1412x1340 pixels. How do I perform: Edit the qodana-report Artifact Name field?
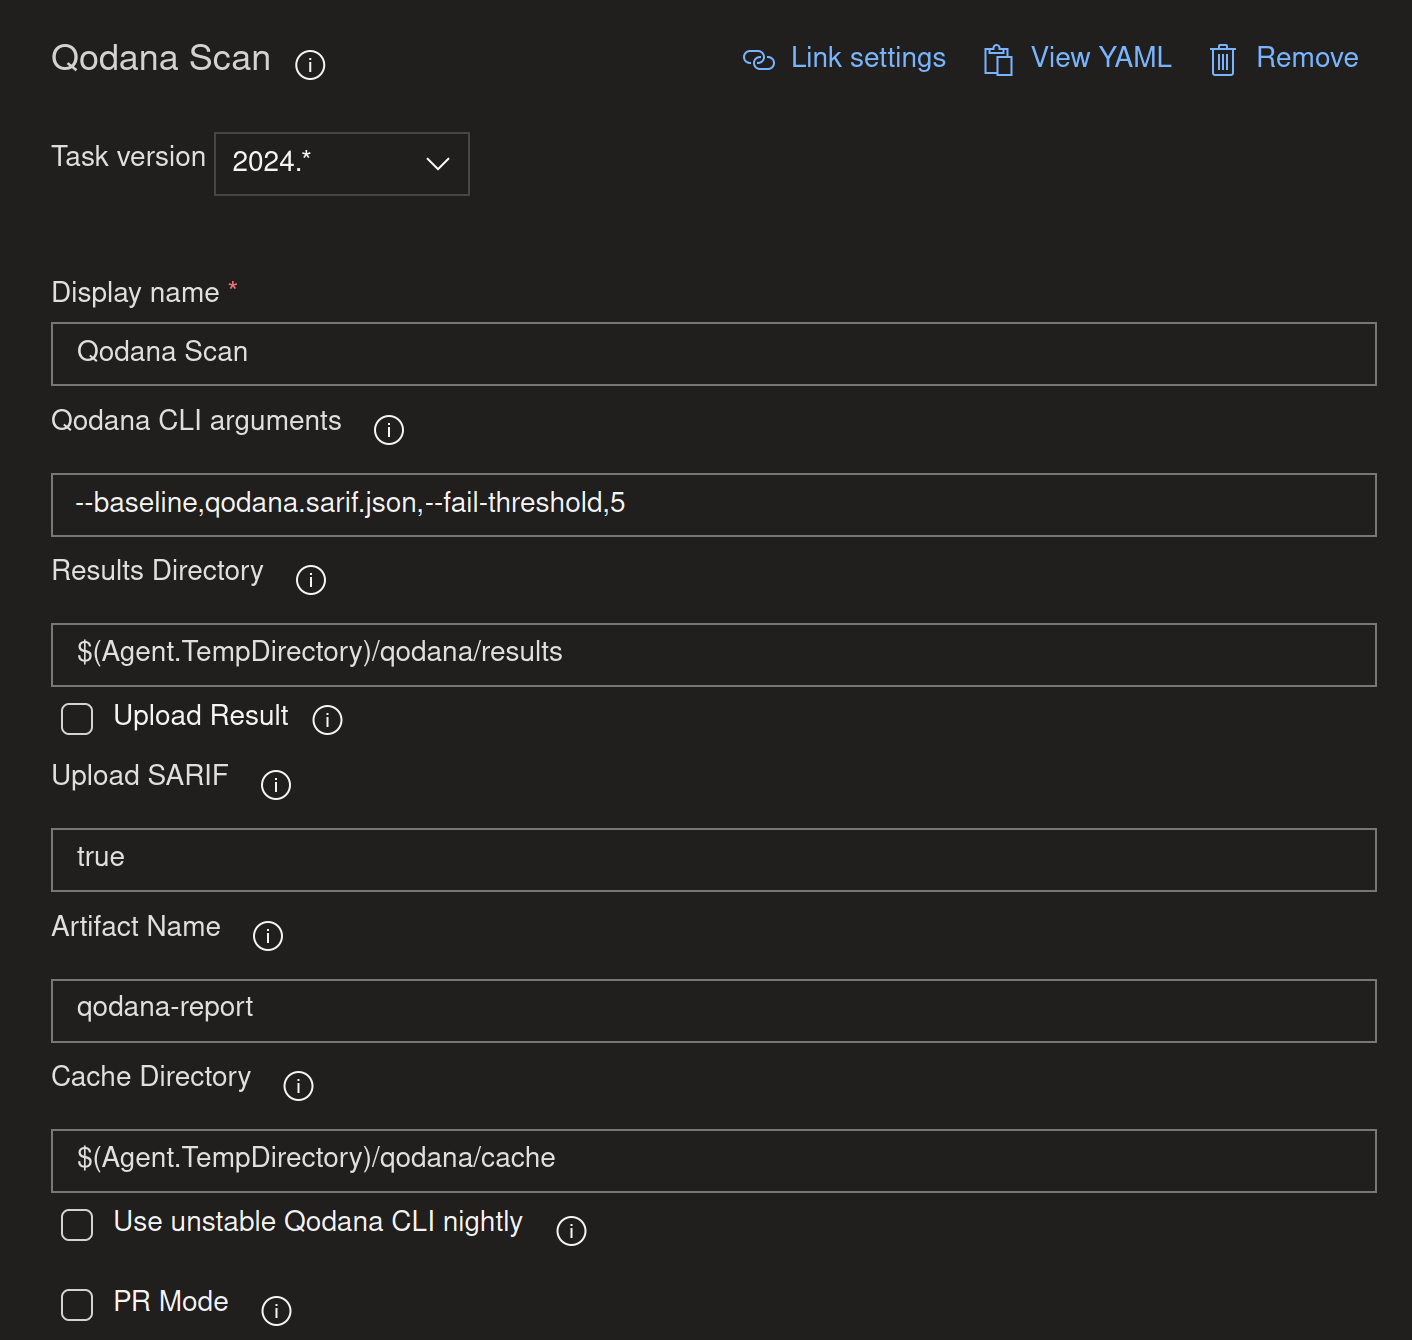point(712,1010)
